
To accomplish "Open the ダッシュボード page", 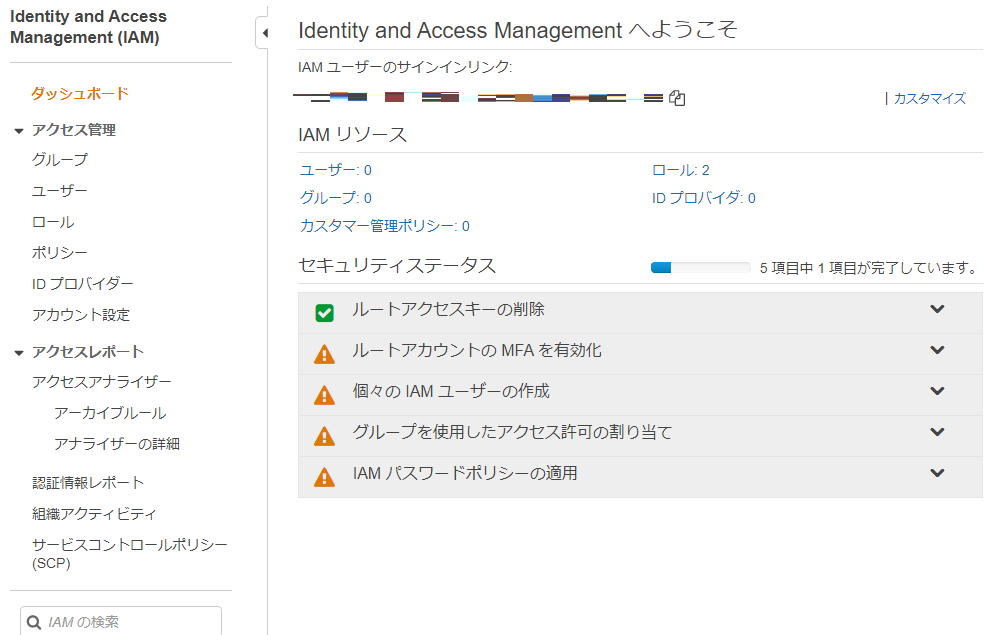I will [x=80, y=94].
